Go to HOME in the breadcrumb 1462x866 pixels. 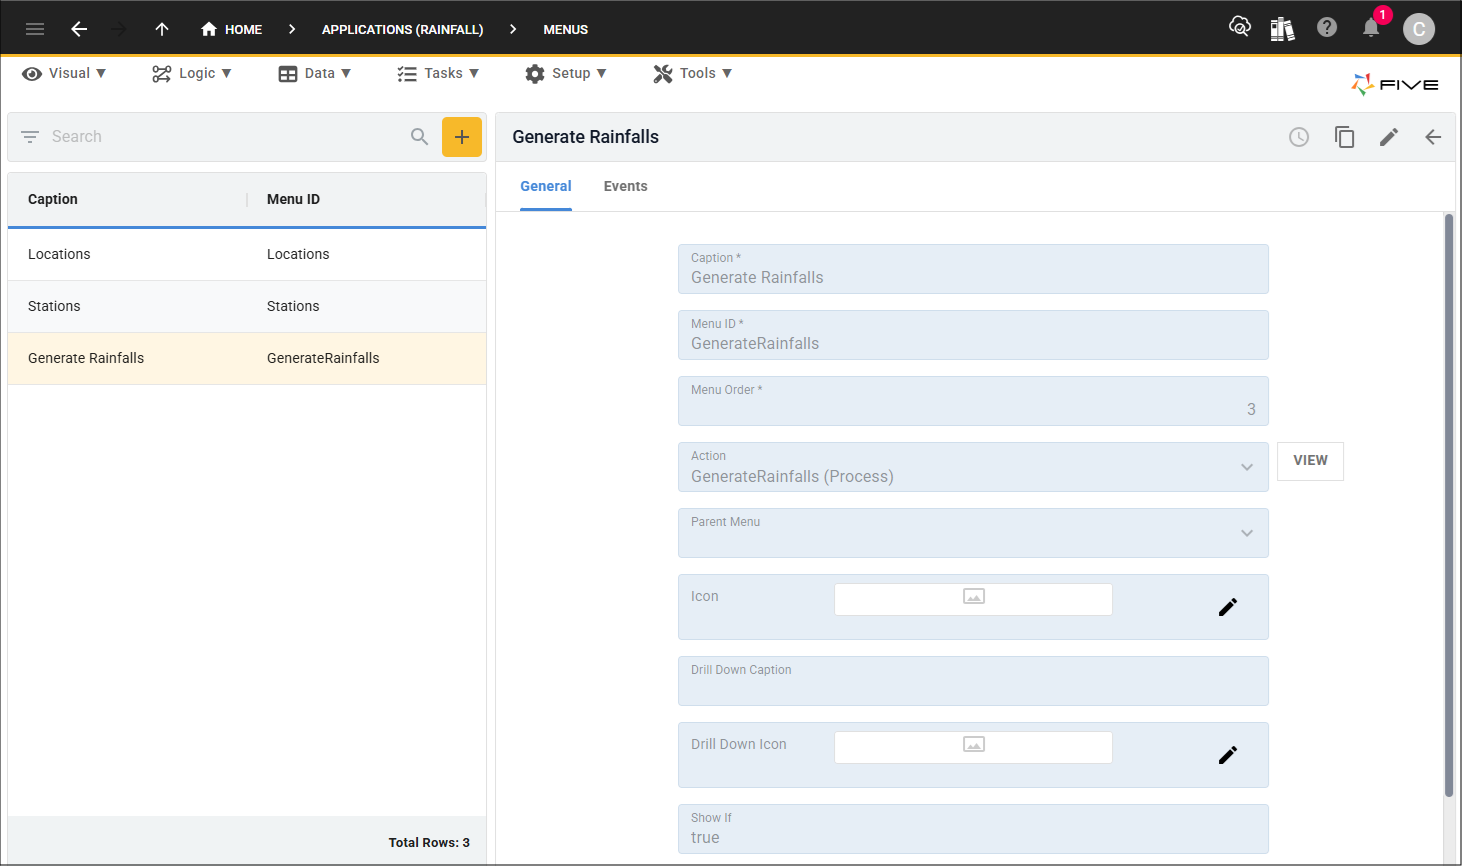pos(231,29)
